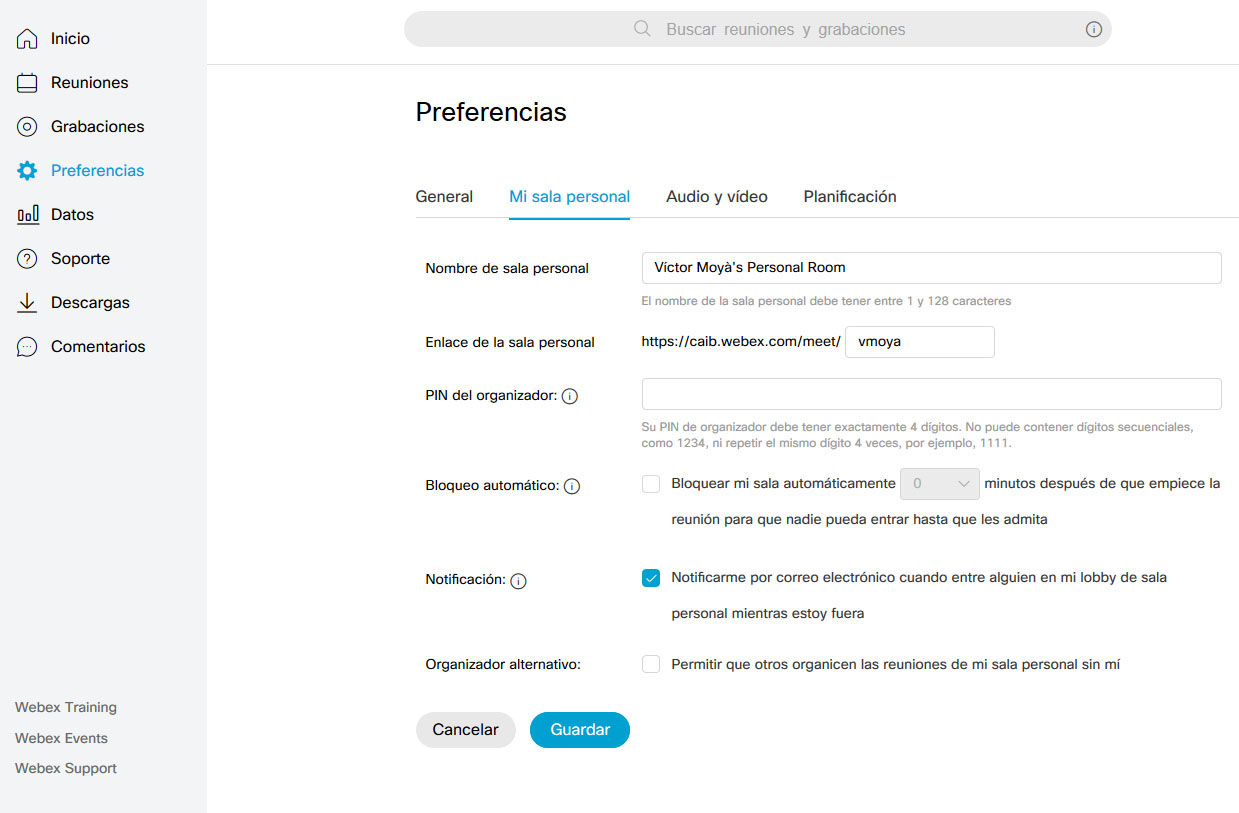
Task: Expand the auto-lock minutes dropdown
Action: point(940,484)
